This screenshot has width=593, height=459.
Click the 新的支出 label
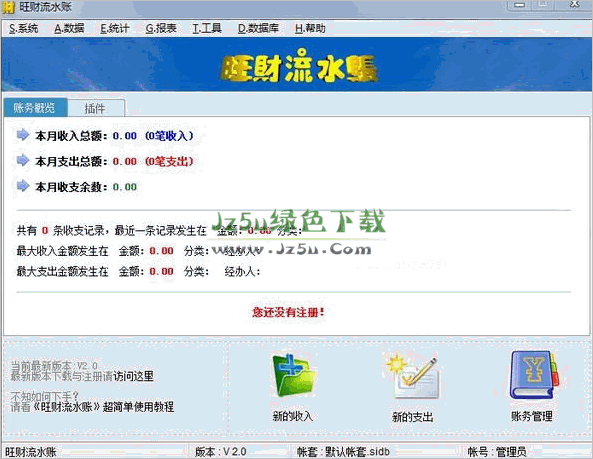coord(413,417)
